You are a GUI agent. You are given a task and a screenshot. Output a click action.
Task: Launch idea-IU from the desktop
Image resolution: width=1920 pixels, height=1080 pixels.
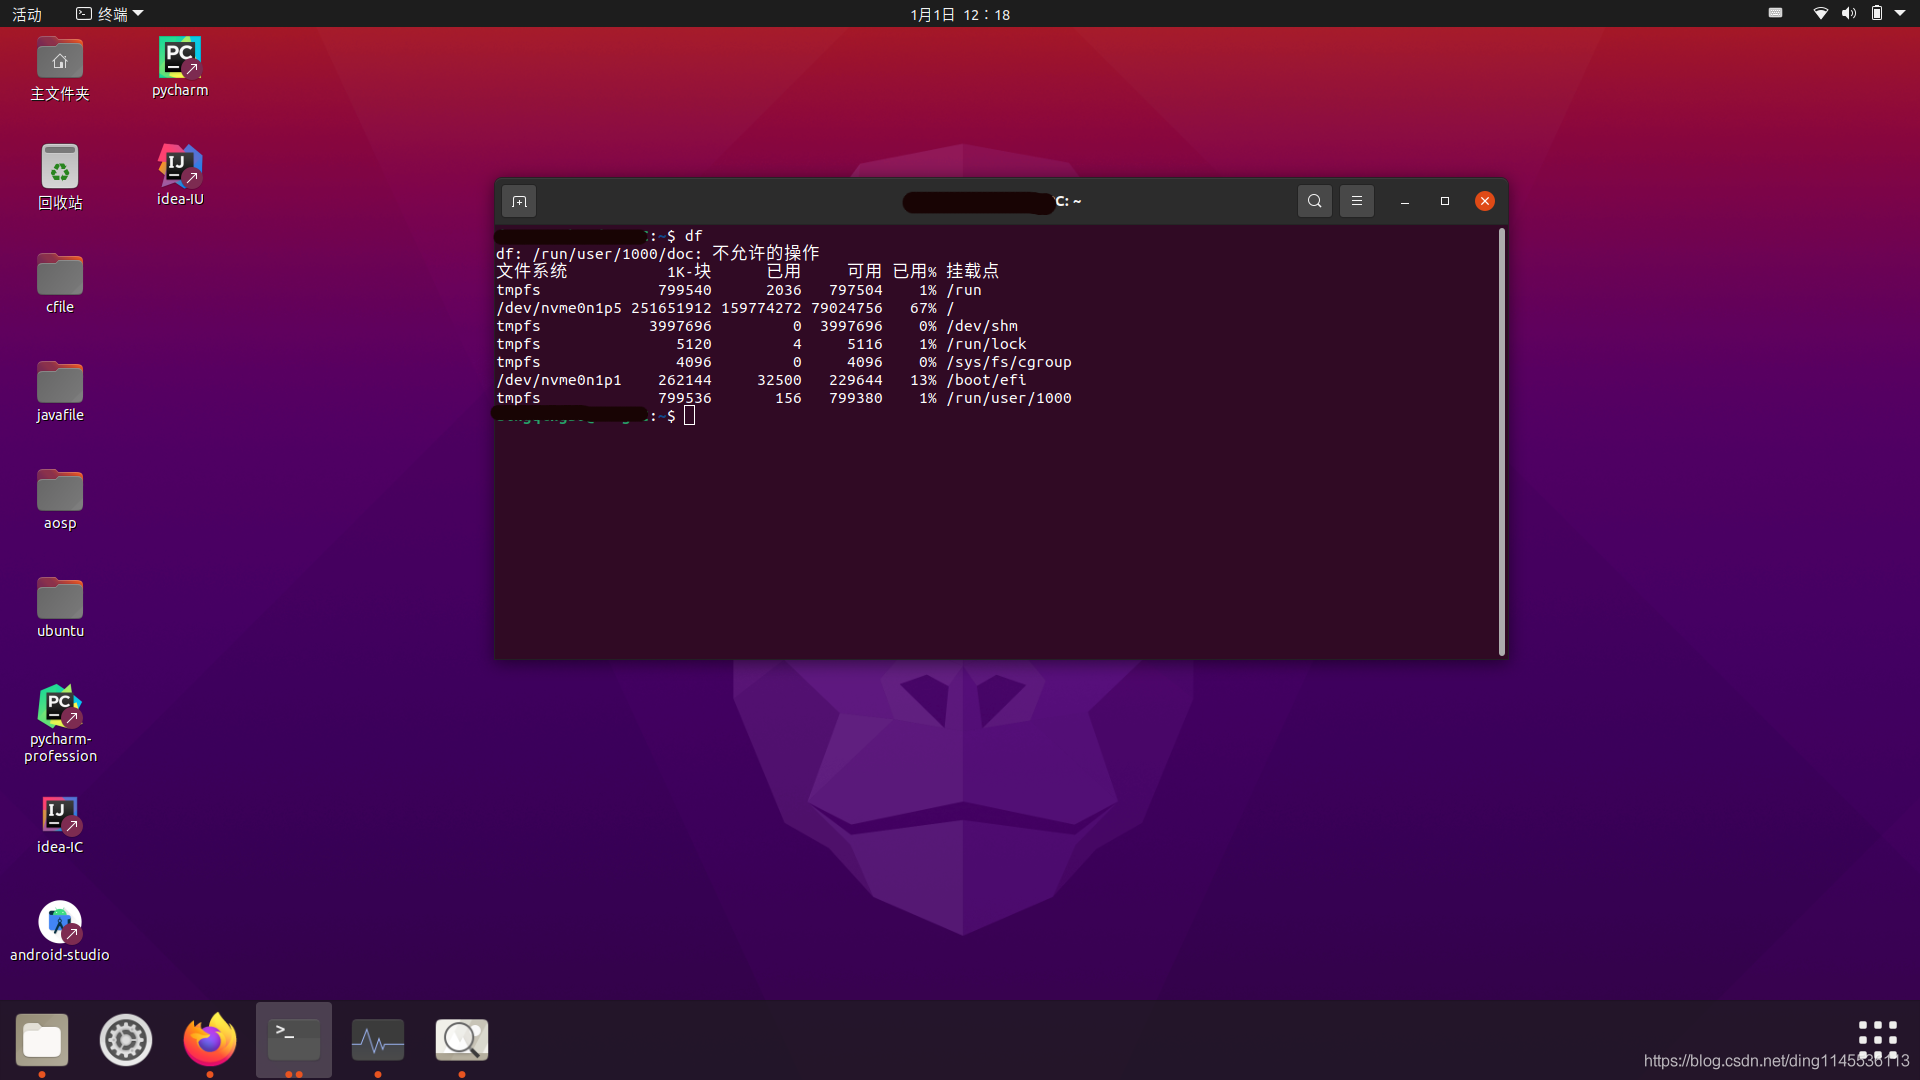pos(179,165)
